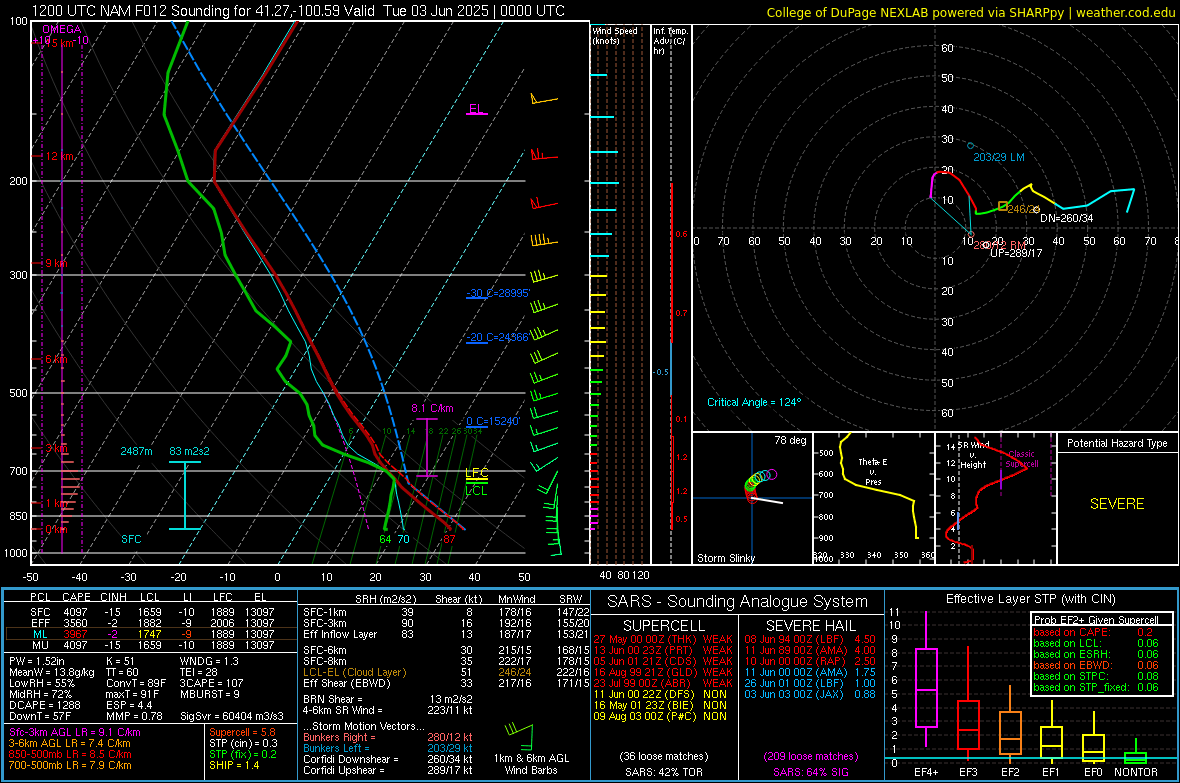Click the Bunkers Right = 280/12 kt line
Screen dimensions: 1180x783
click(388, 738)
